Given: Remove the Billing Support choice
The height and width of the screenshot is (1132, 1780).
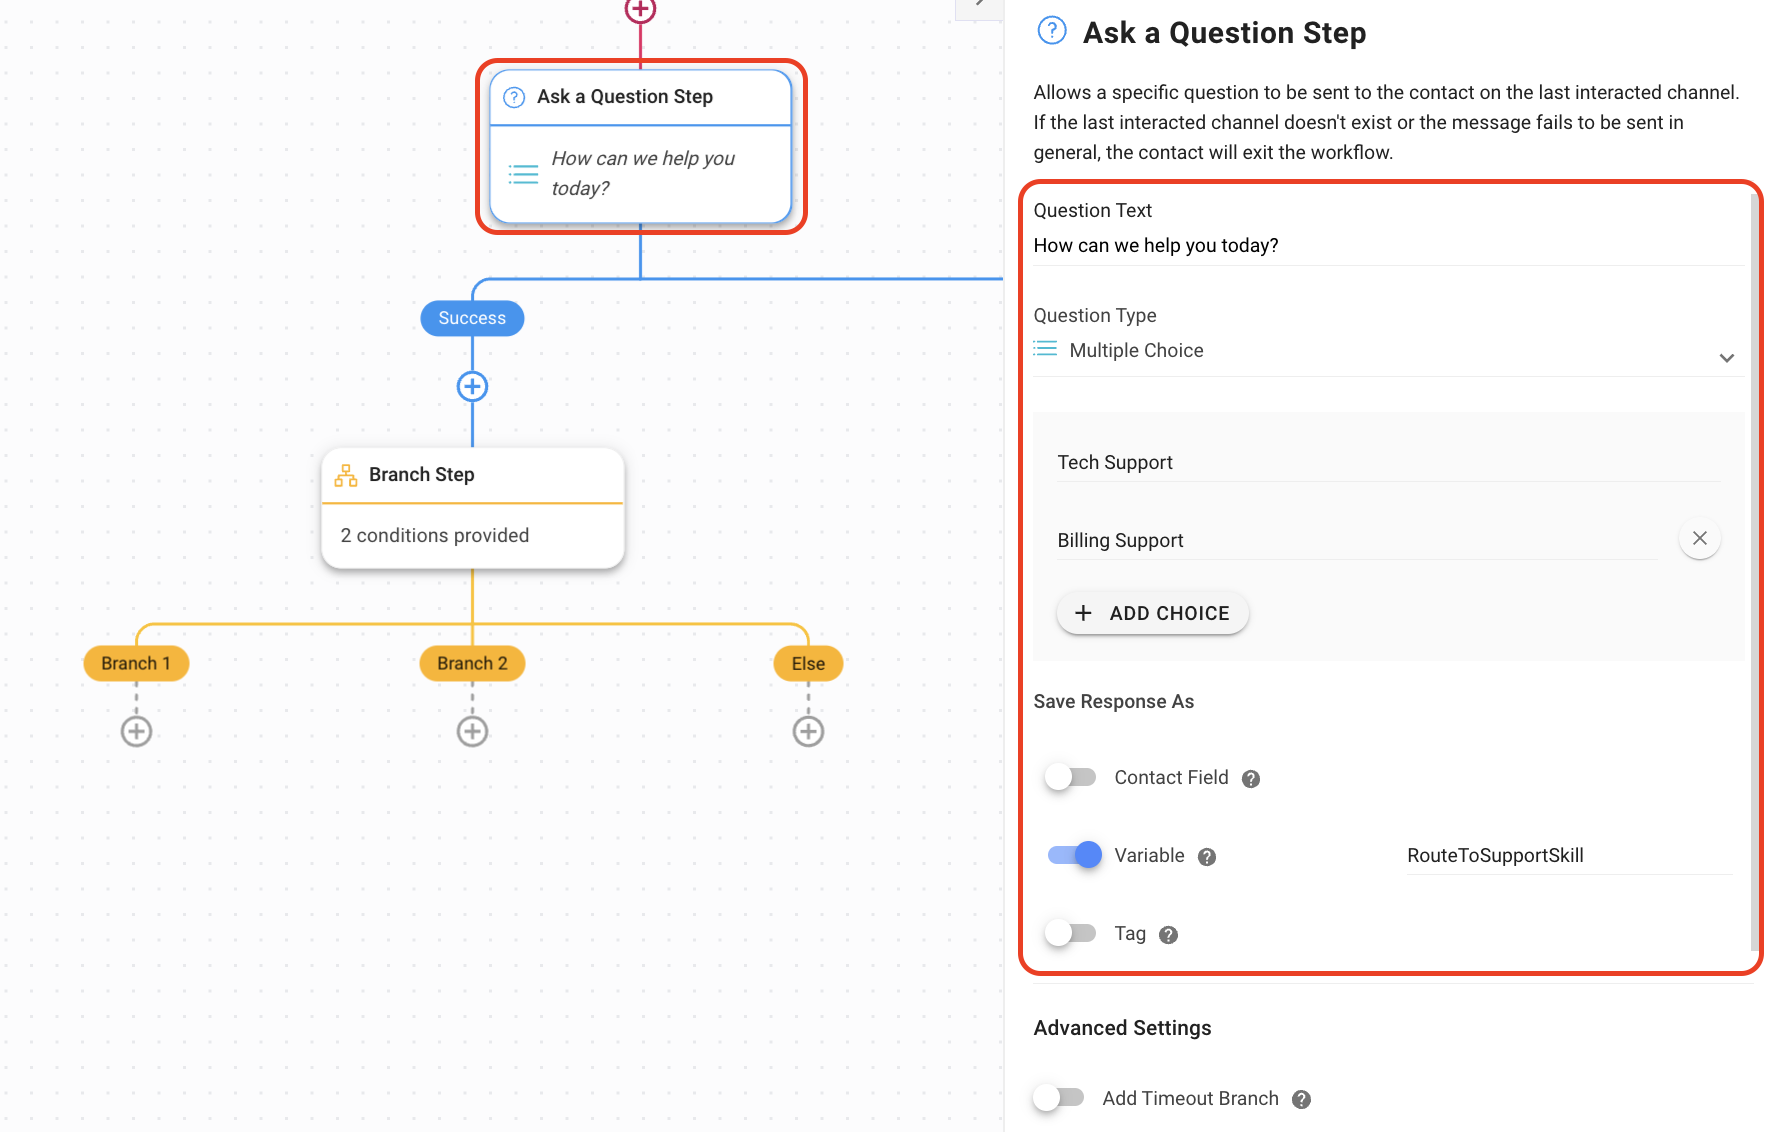Looking at the screenshot, I should (1699, 538).
